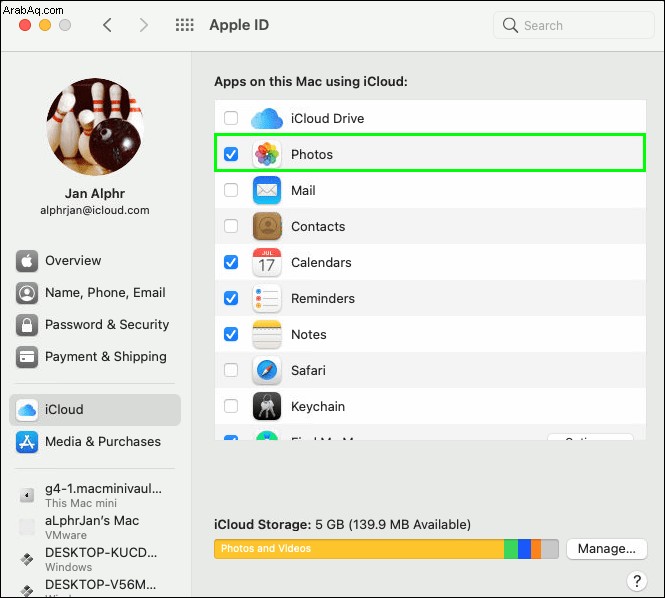Select the DESKTOP-KUCD... Windows device
This screenshot has height=598, width=665.
point(95,559)
